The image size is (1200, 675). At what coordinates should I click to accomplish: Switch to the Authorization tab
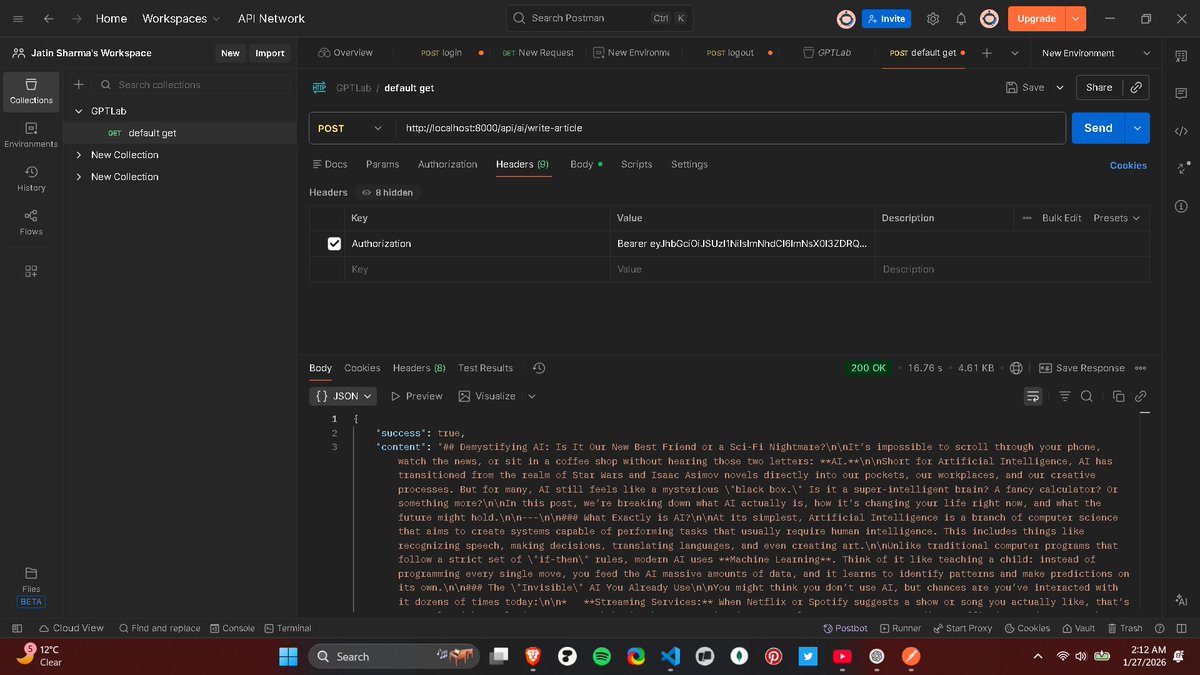[447, 164]
